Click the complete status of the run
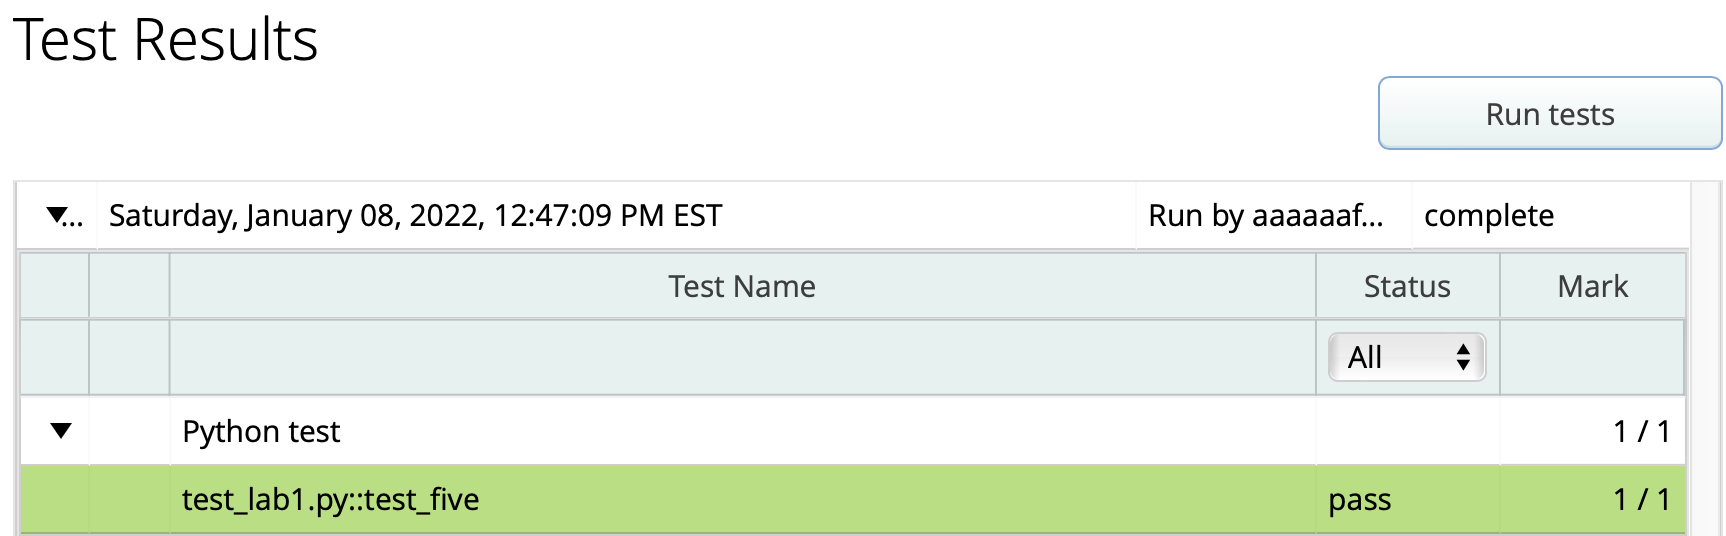 (1488, 216)
